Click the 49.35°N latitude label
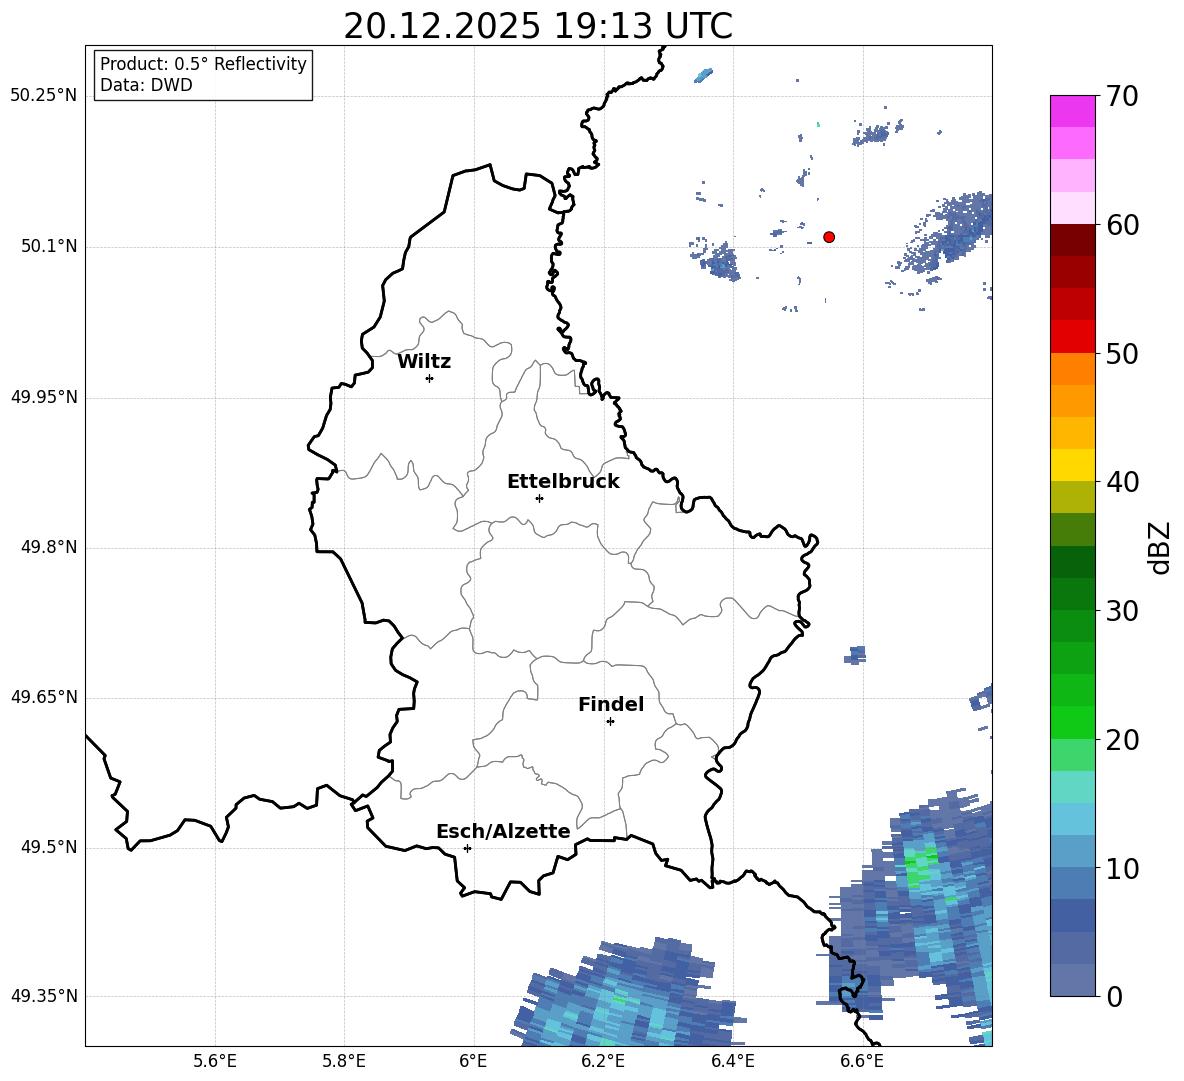 coord(44,996)
